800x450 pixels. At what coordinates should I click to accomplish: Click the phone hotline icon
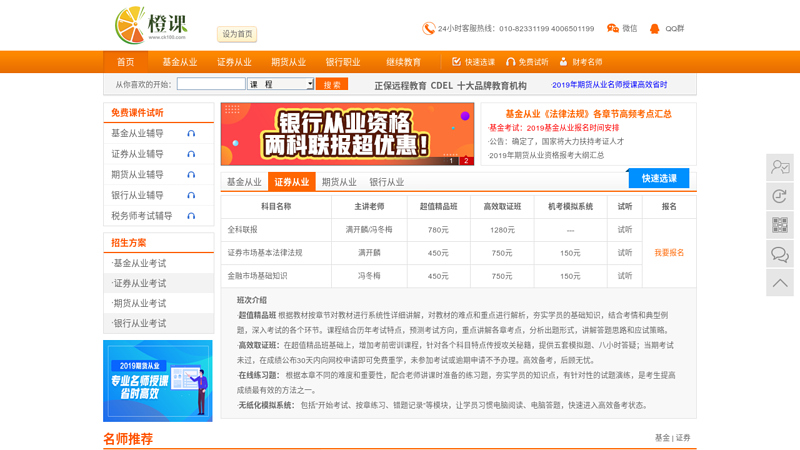429,29
